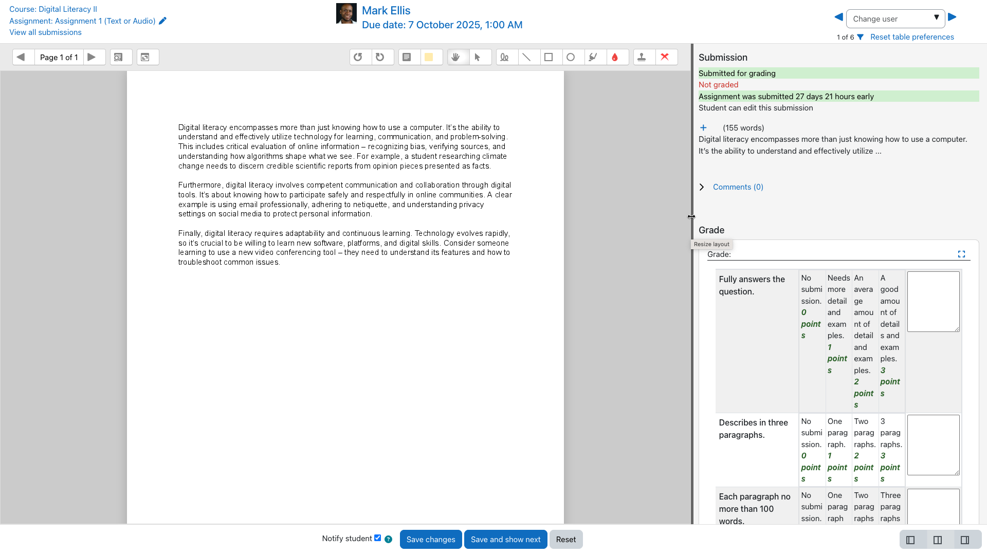Click remark box for Describes in three paragraphs
Screen dimensions: 987x555
tap(933, 445)
